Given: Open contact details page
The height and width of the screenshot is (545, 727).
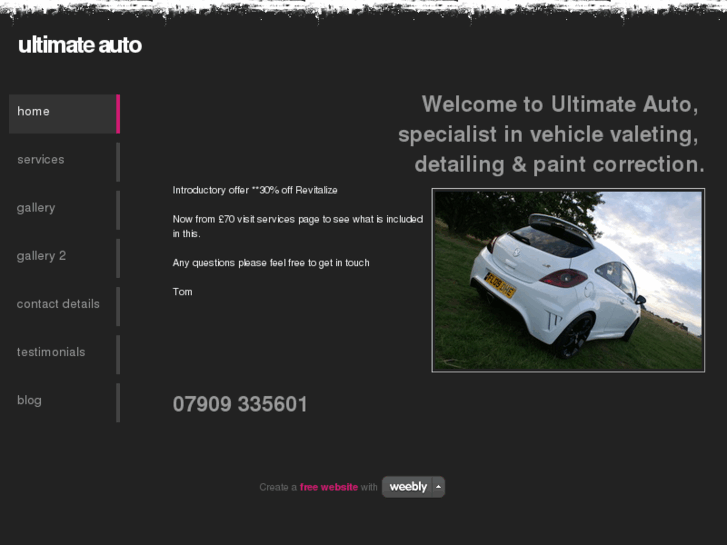Looking at the screenshot, I should pyautogui.click(x=64, y=306).
